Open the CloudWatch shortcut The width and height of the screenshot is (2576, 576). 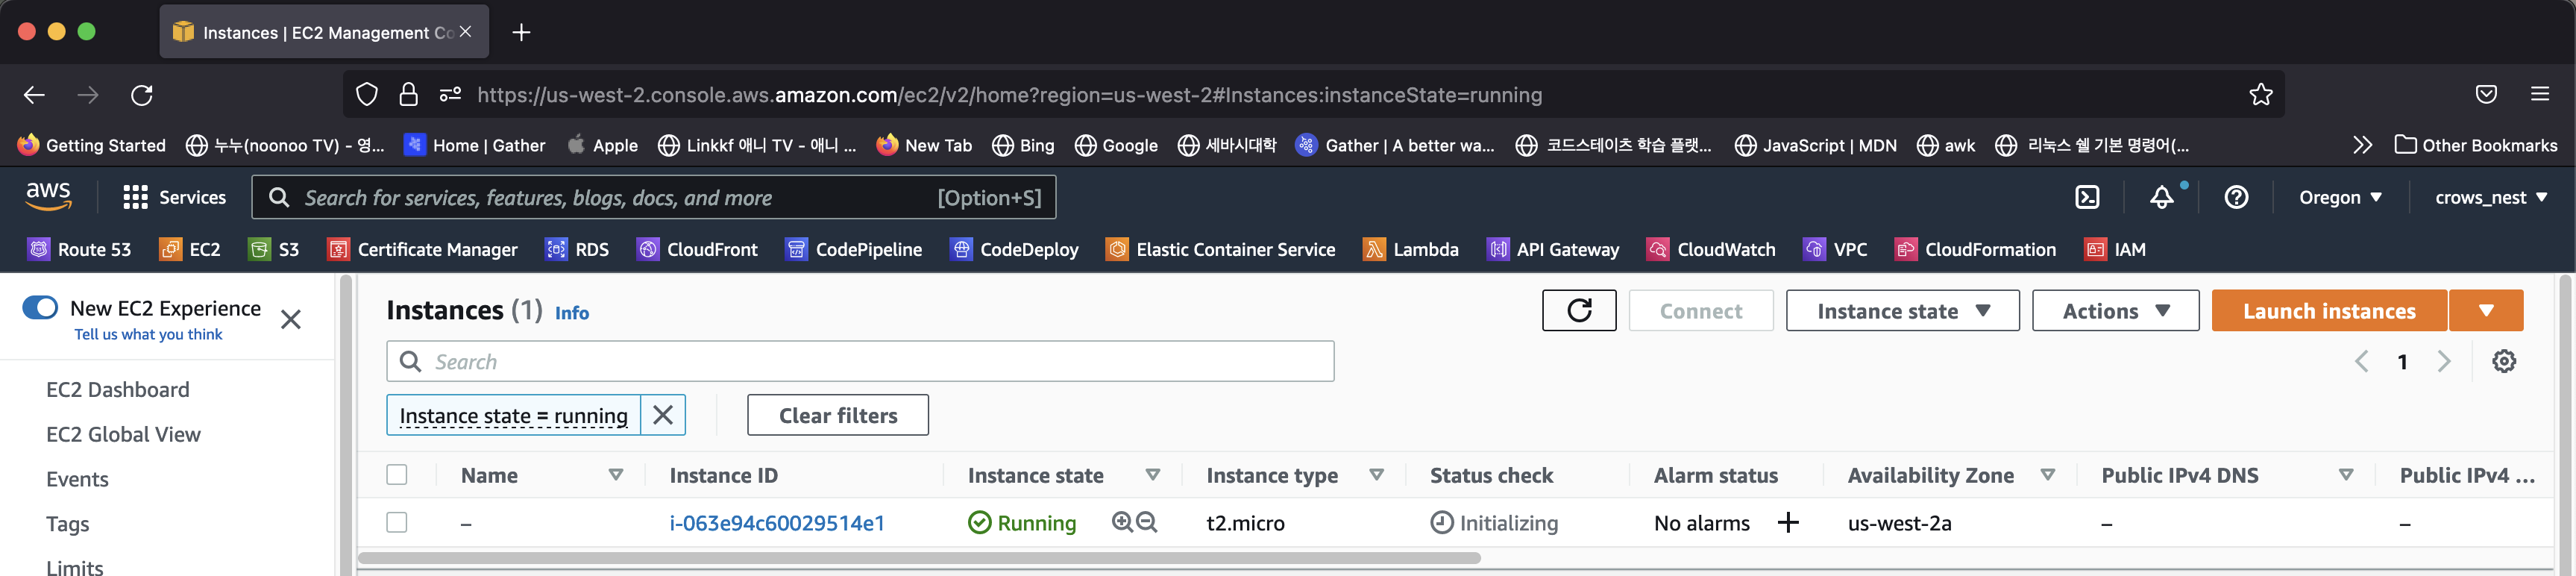(x=1711, y=249)
